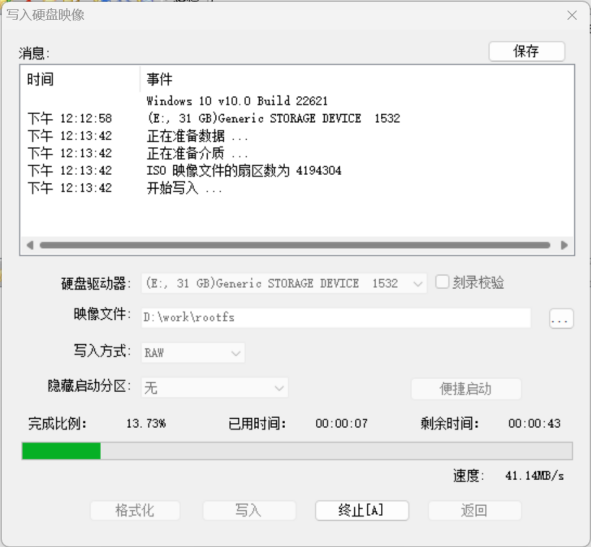Select the 开始写入 log row
The image size is (591, 547).
coord(297,188)
